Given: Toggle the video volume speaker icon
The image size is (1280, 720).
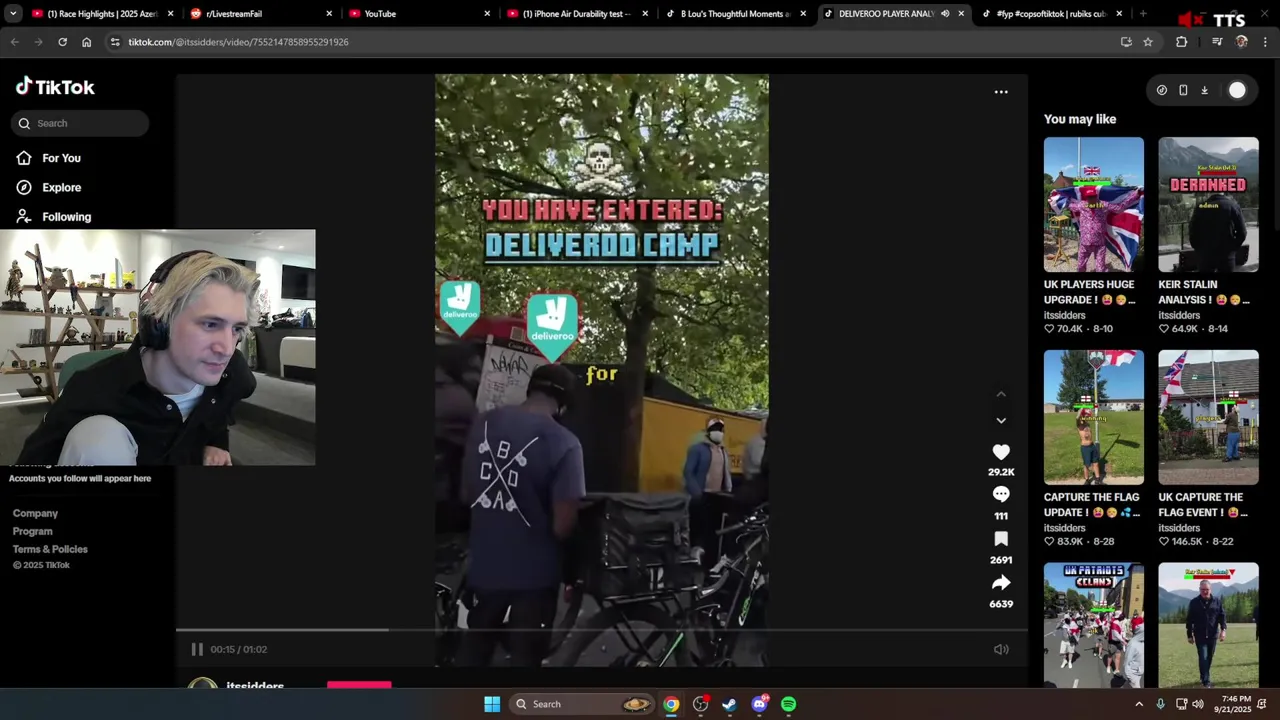Looking at the screenshot, I should tap(1001, 649).
